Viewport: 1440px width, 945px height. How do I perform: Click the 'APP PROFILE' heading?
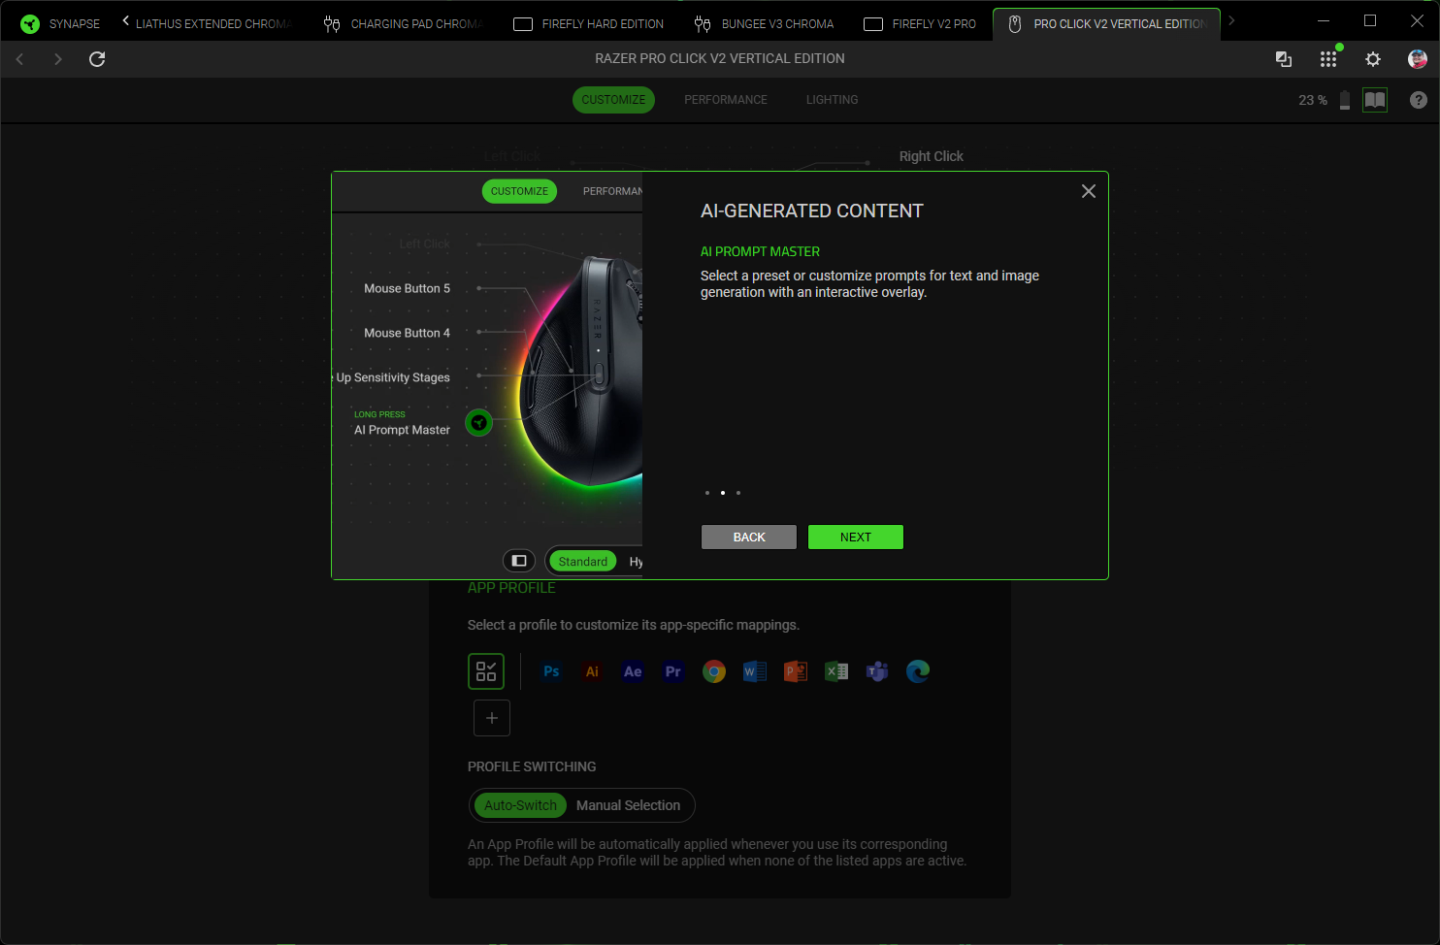coord(512,588)
